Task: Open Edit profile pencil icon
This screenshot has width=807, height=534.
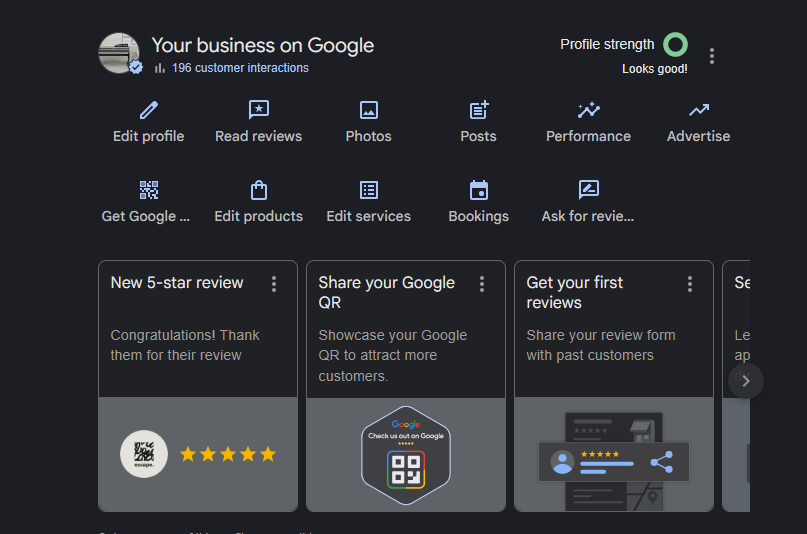Action: pyautogui.click(x=149, y=110)
